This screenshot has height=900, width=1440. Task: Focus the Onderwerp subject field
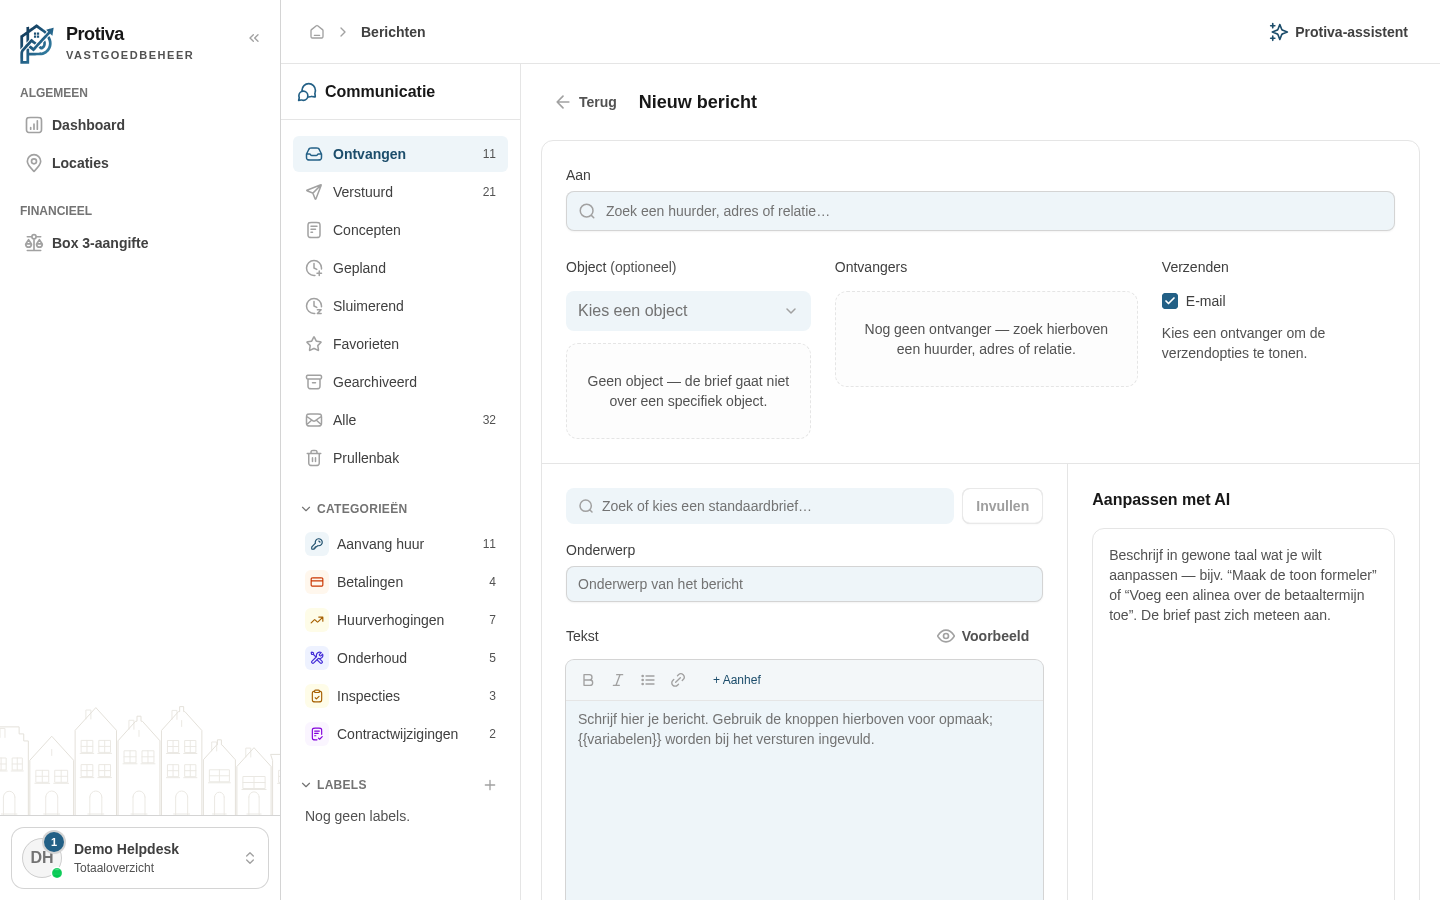[804, 584]
